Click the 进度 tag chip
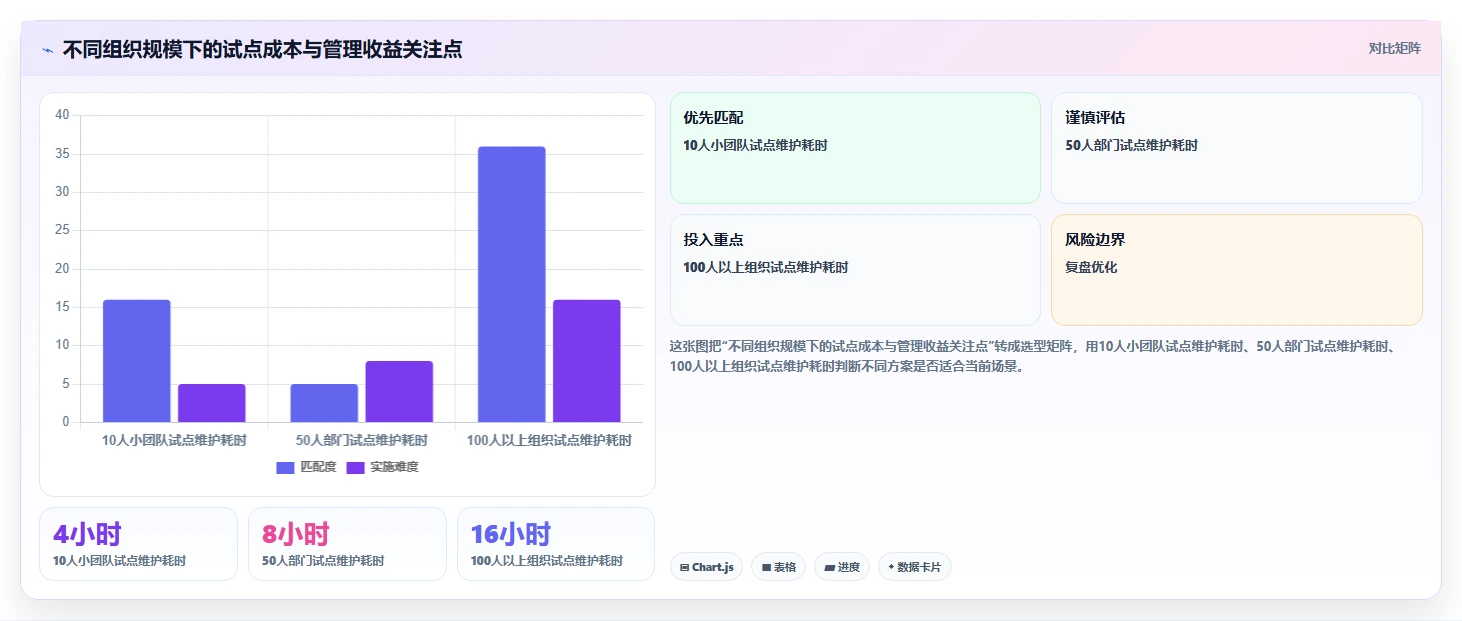 (x=842, y=567)
